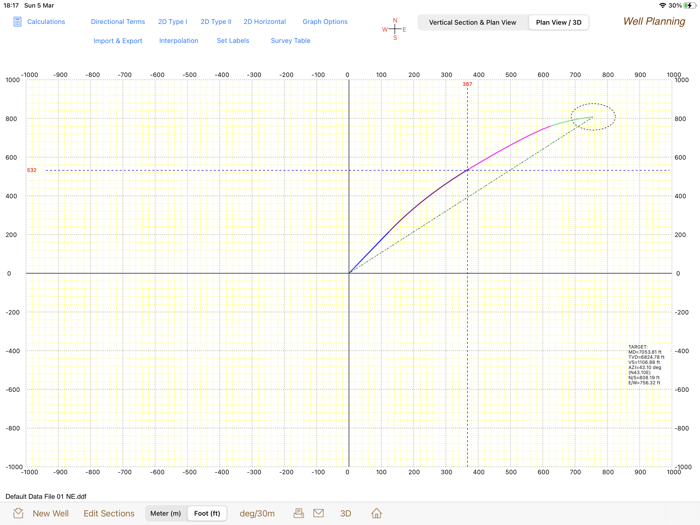This screenshot has width=700, height=525.
Task: Open Survey Table
Action: click(290, 41)
